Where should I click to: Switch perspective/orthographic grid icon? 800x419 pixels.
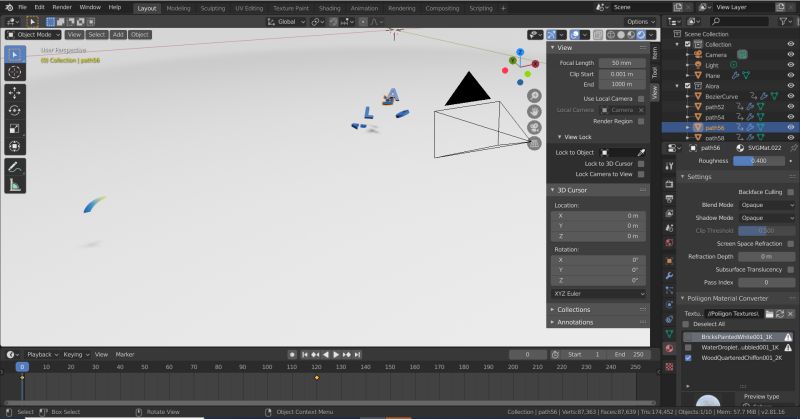[x=534, y=143]
